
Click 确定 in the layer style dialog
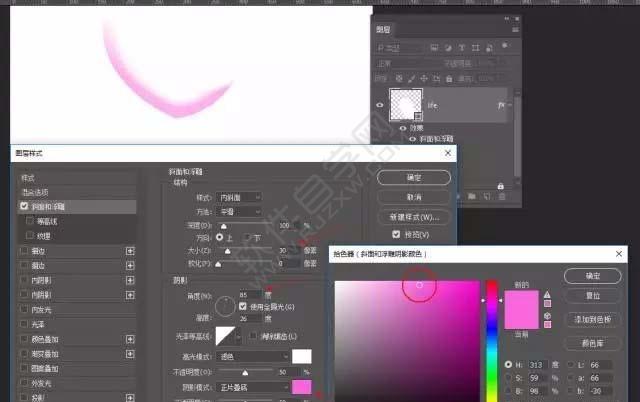pos(413,178)
